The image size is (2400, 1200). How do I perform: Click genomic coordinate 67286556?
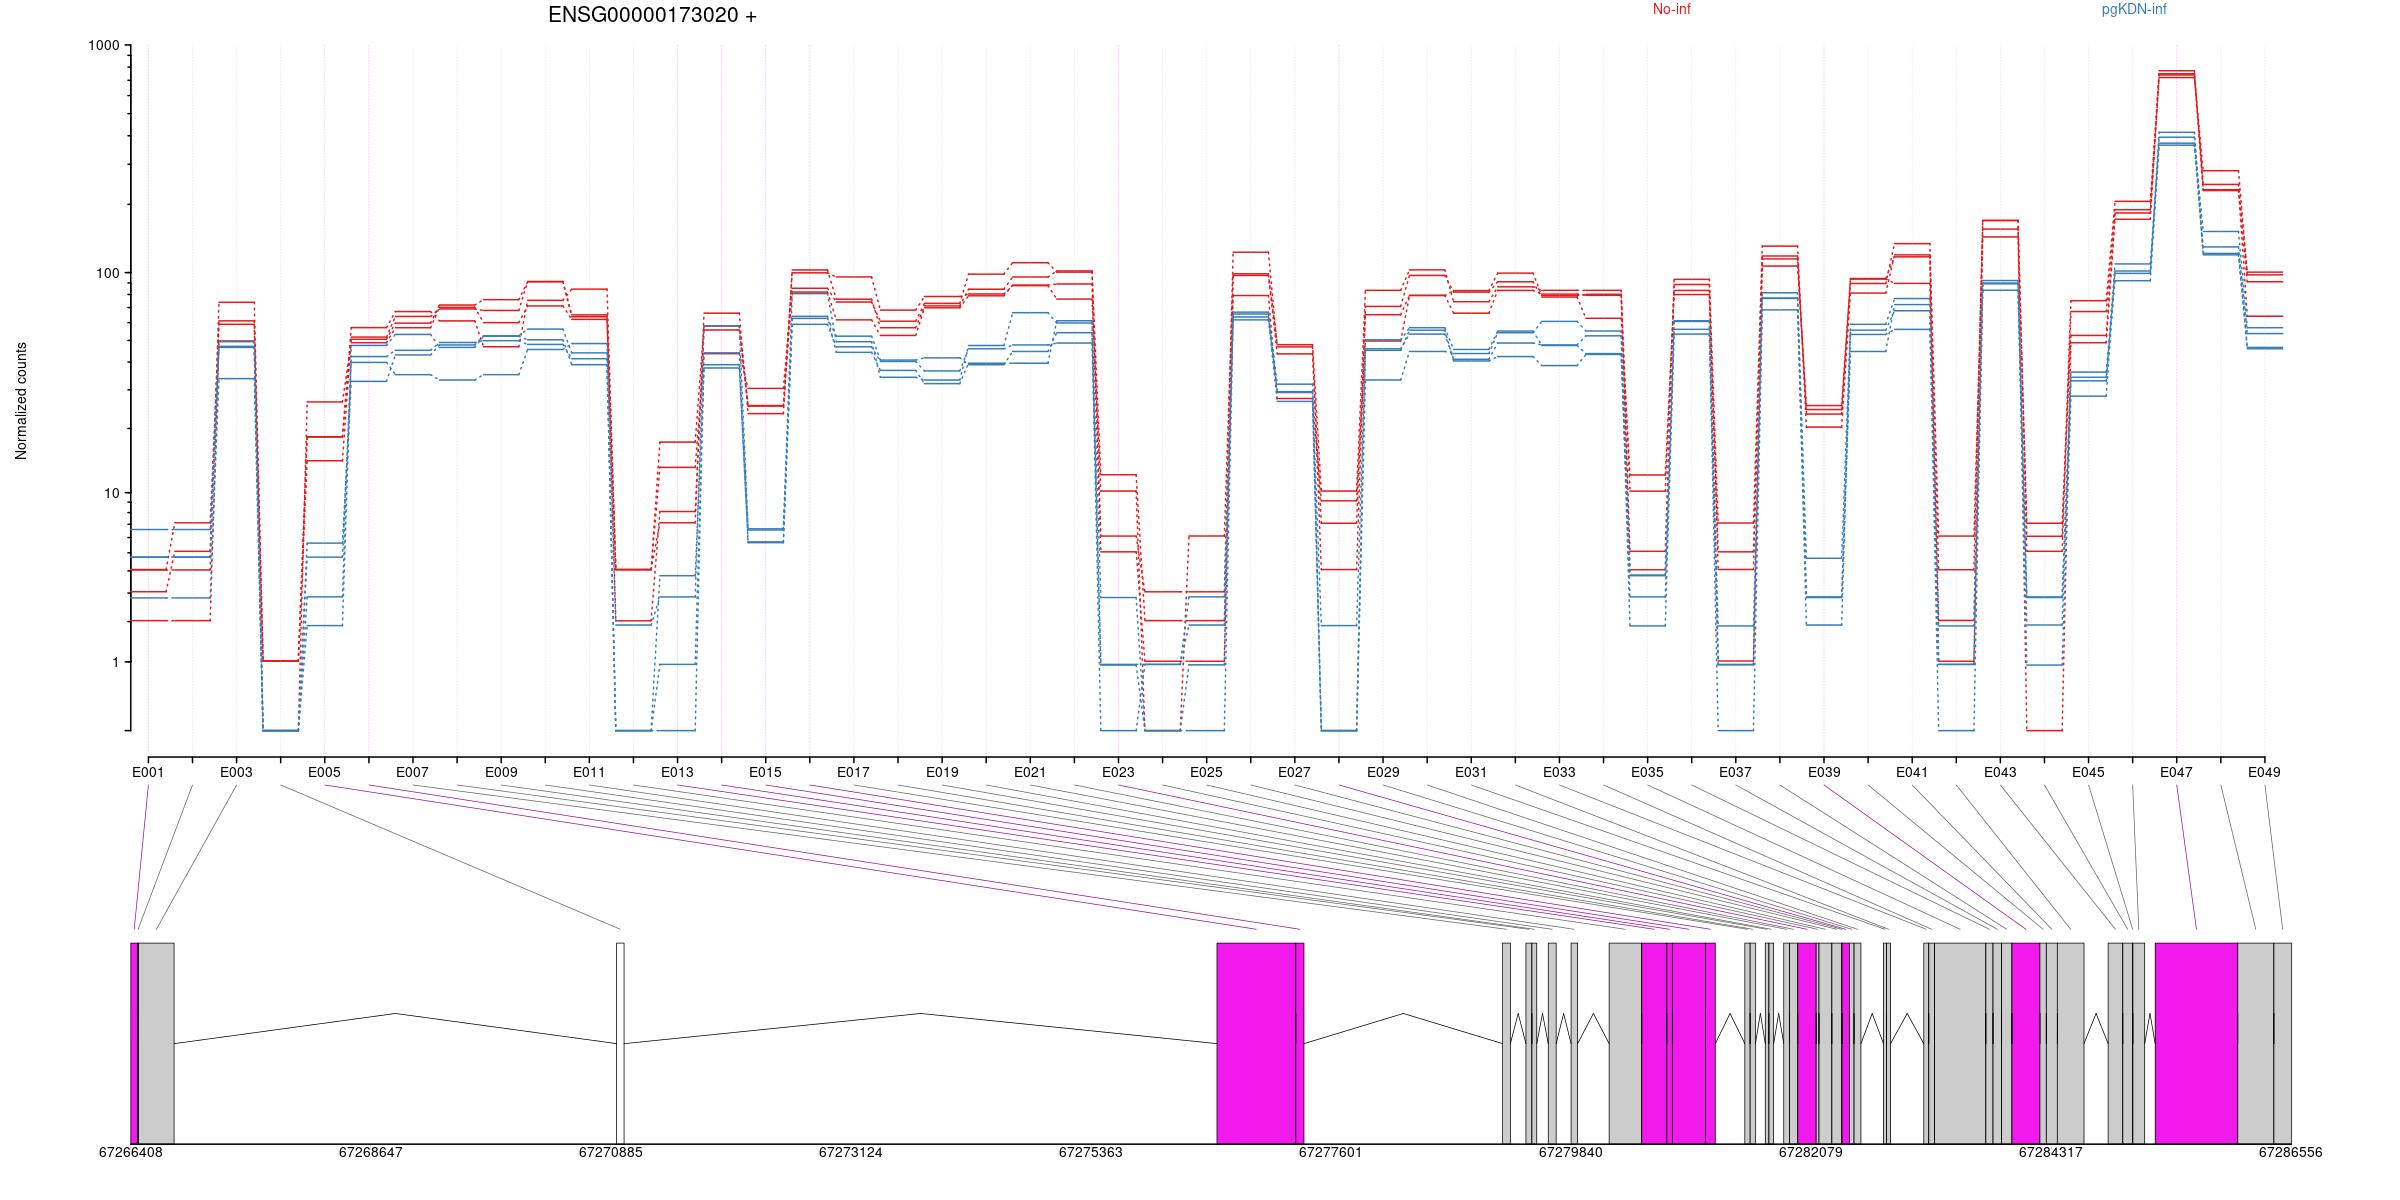(2291, 1152)
